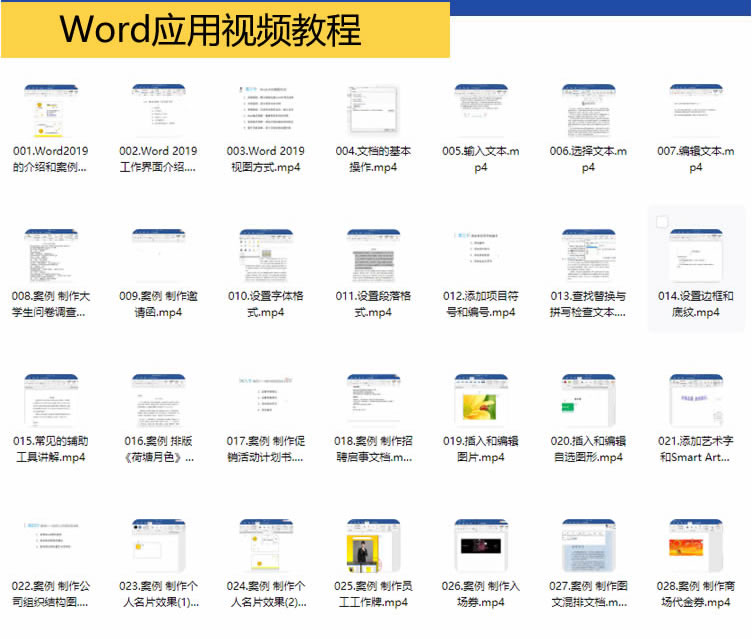The image size is (752, 639).
Task: Click the file name 021.添加艺术字和Smart Art...
Action: [695, 449]
